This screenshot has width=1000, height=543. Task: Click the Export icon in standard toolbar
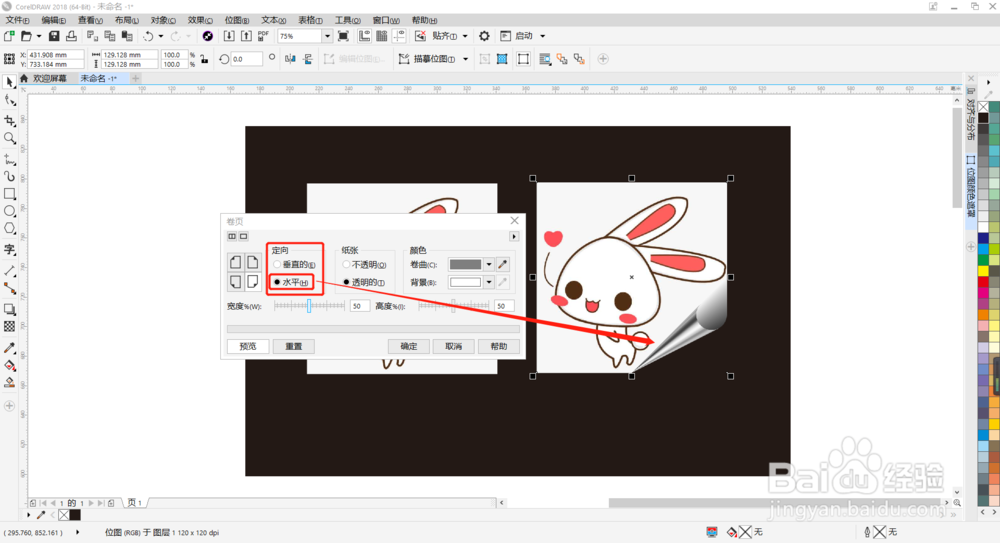point(246,36)
